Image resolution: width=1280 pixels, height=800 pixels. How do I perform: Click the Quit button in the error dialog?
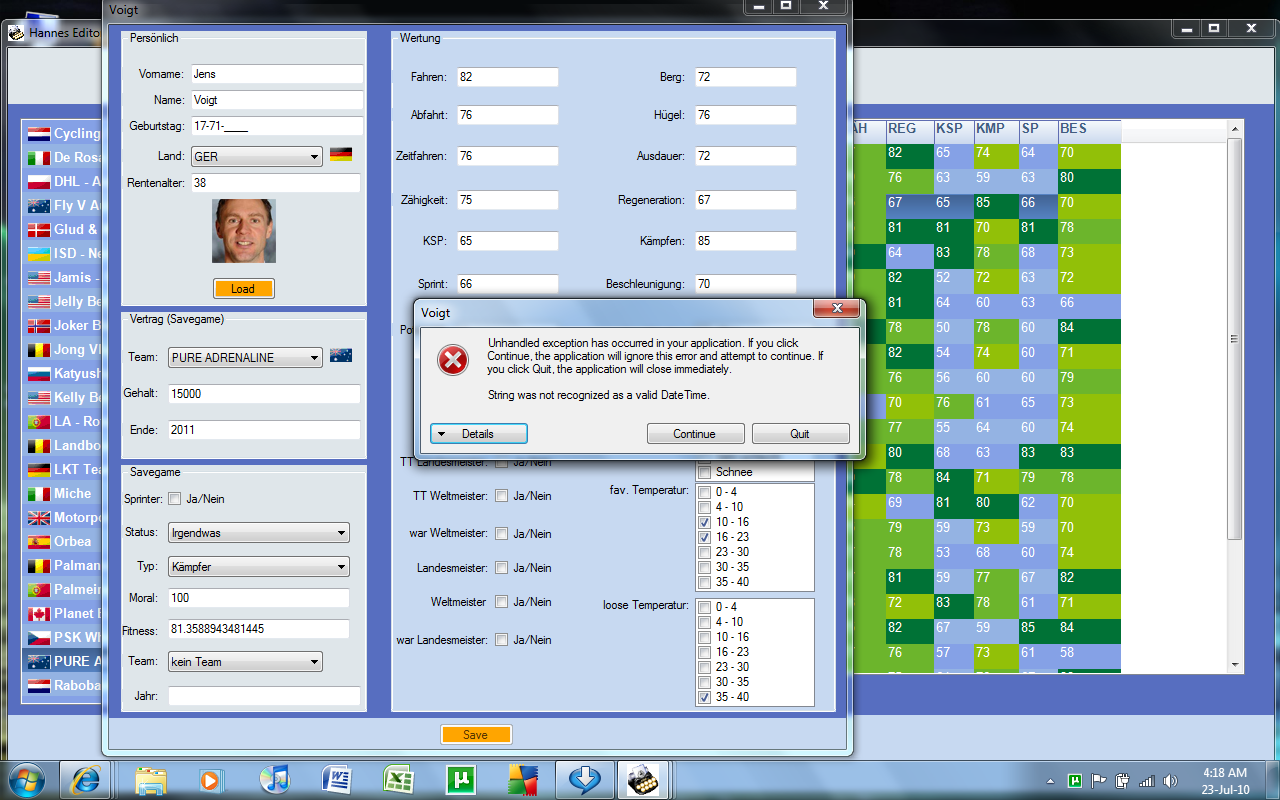(x=800, y=434)
